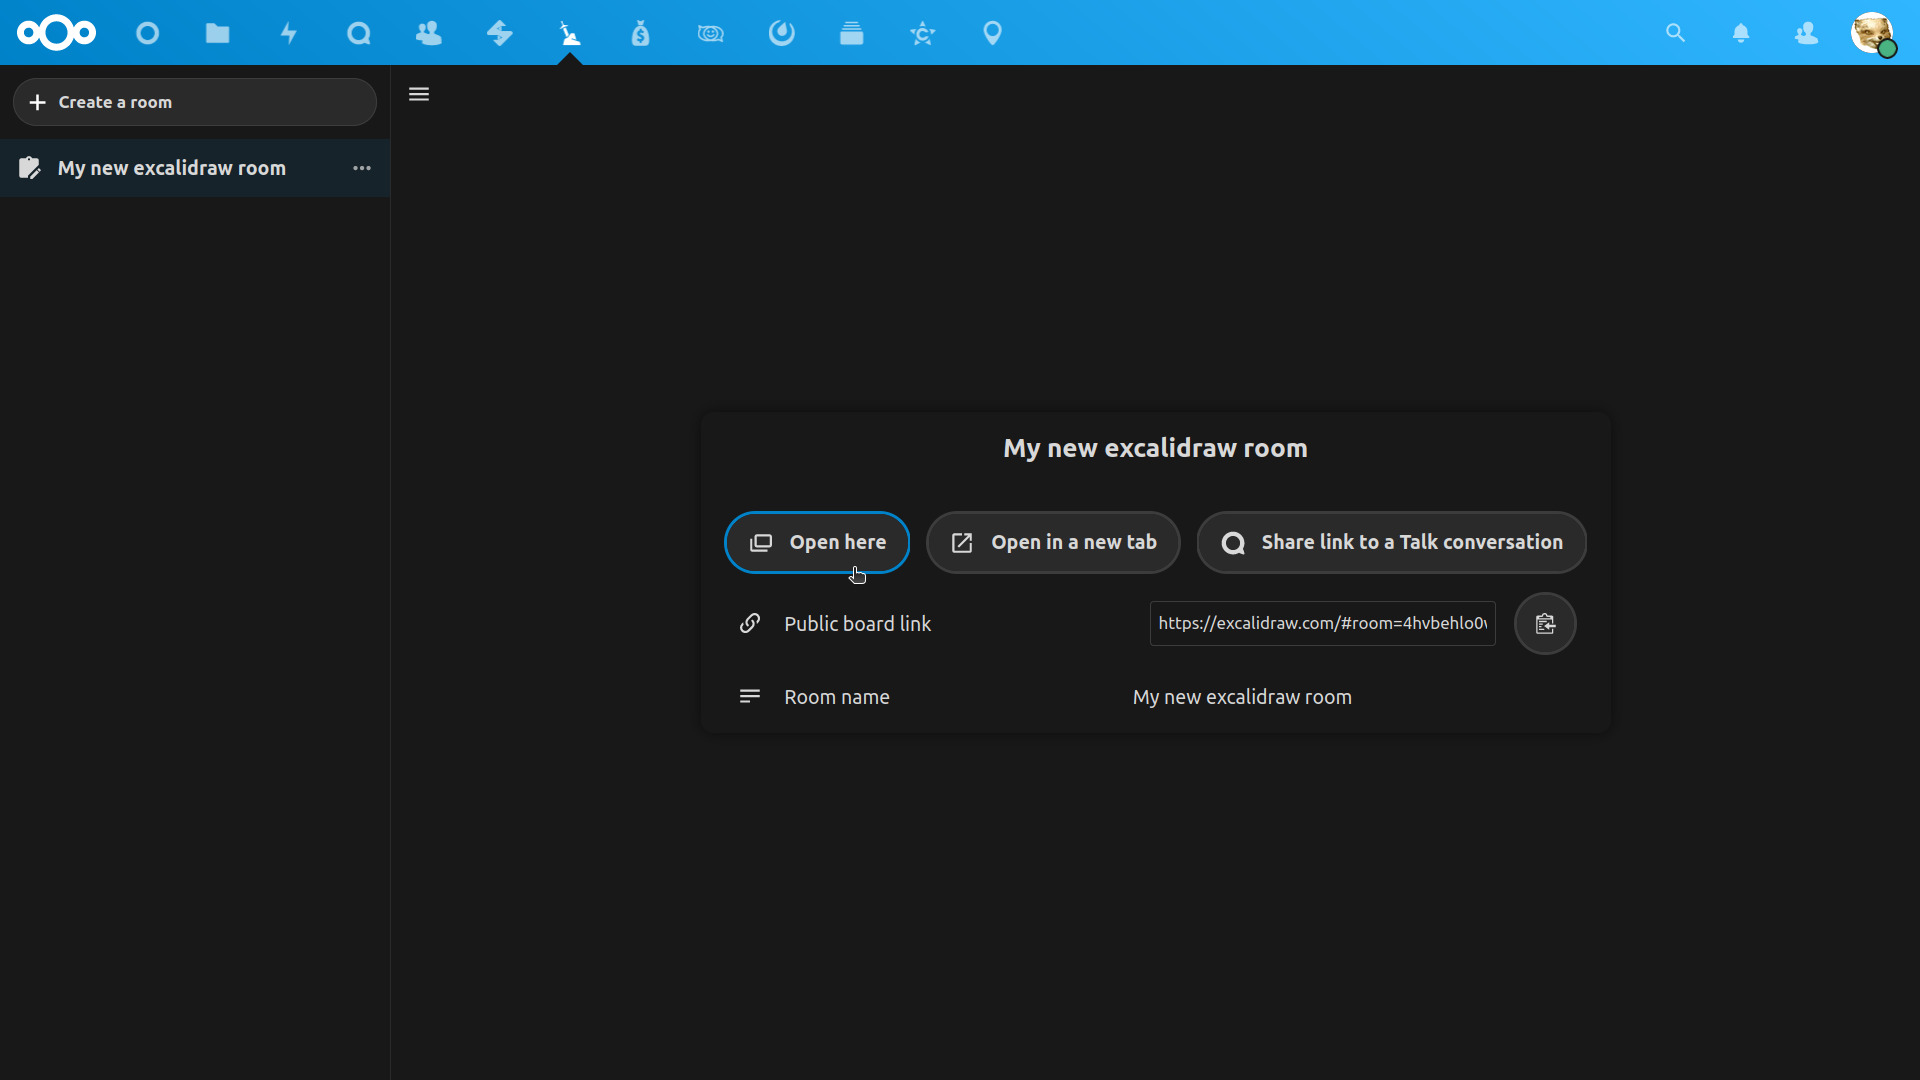The height and width of the screenshot is (1080, 1920).
Task: Click the public board link field
Action: pyautogui.click(x=1322, y=624)
